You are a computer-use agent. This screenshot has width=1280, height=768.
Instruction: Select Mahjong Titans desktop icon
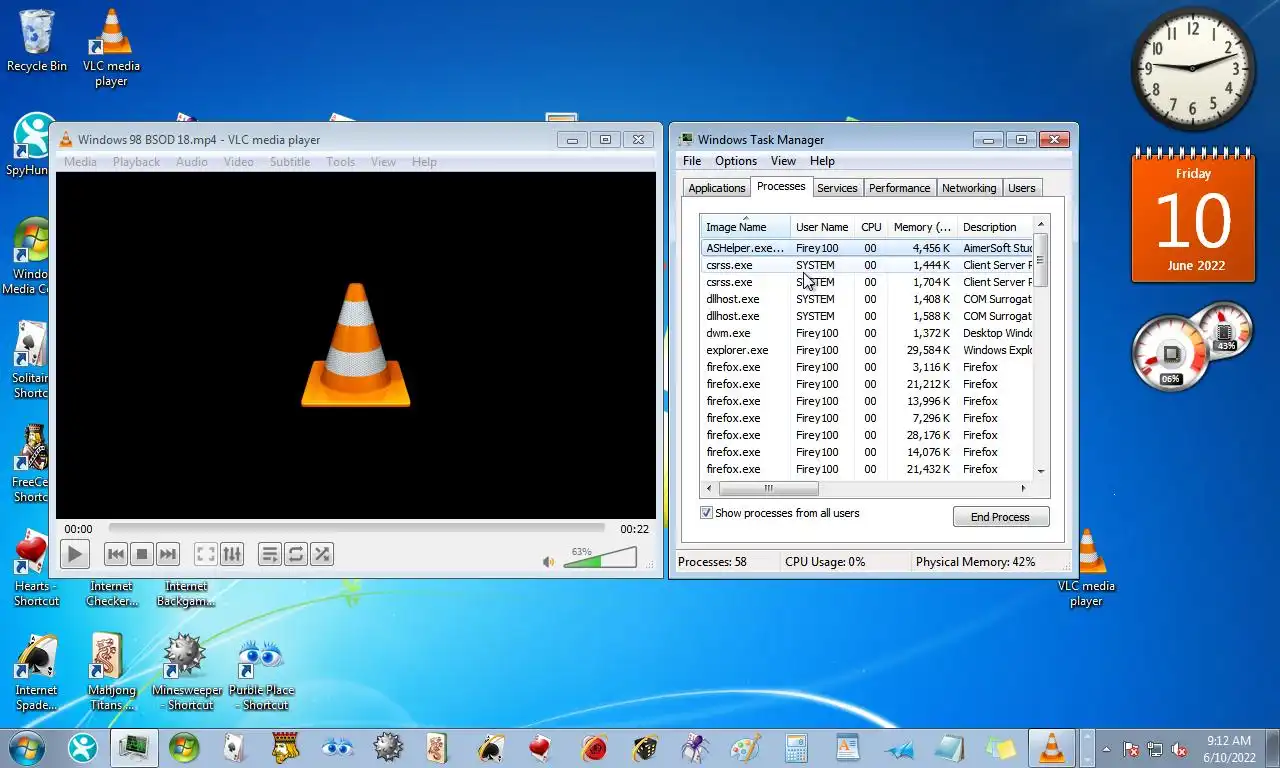click(x=111, y=672)
